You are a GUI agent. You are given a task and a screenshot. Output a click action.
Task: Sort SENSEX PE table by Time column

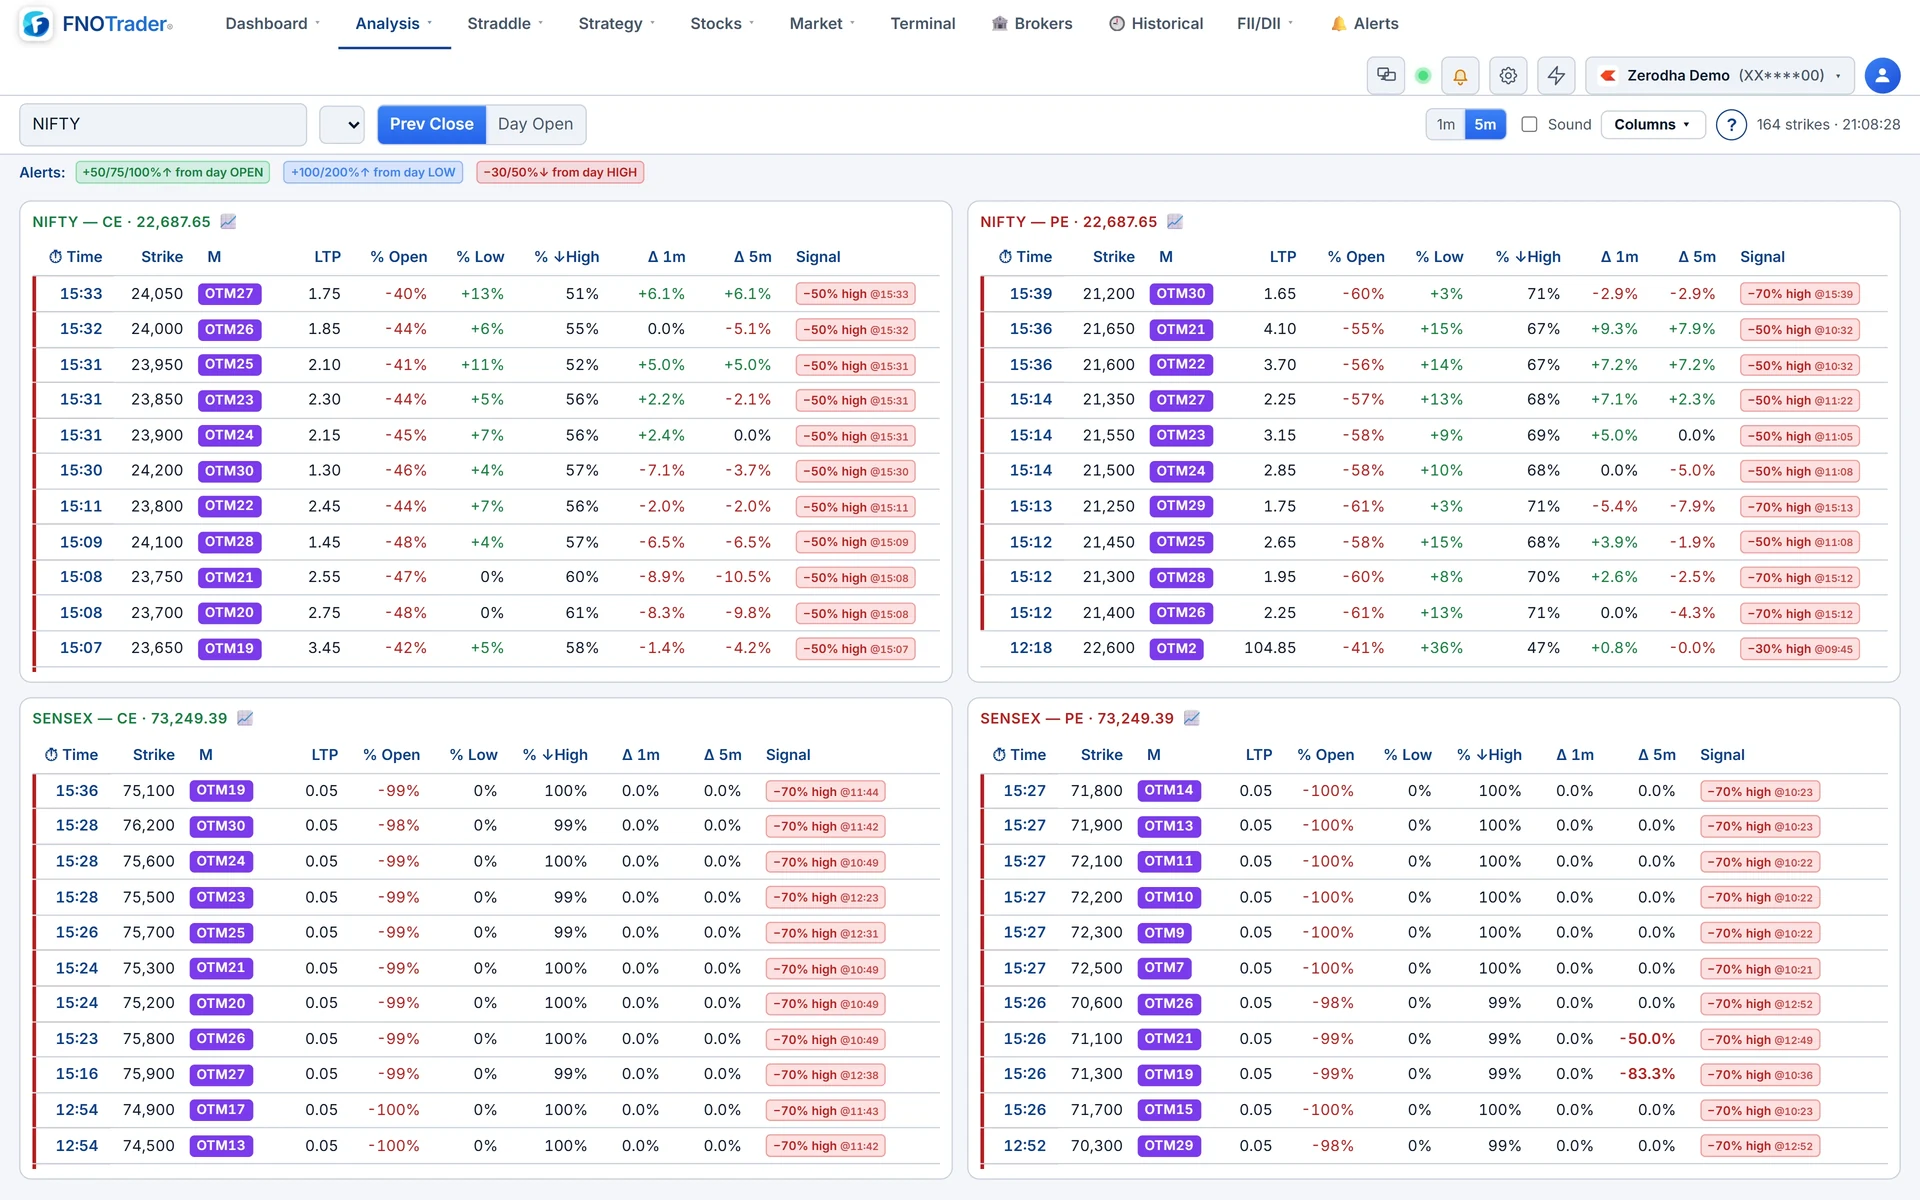tap(1019, 755)
